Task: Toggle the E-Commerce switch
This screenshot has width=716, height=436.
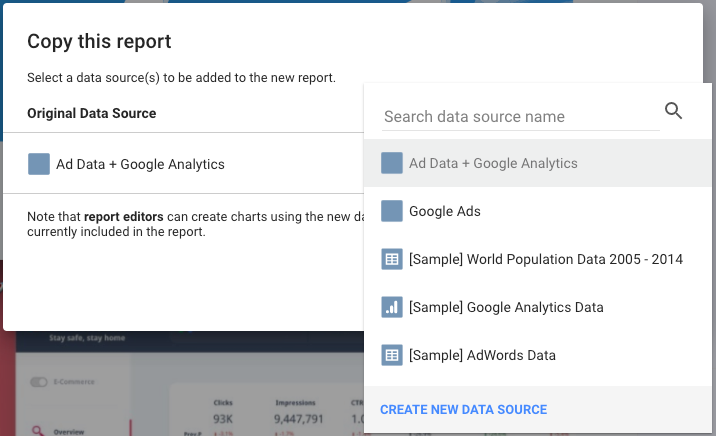Action: [x=40, y=381]
